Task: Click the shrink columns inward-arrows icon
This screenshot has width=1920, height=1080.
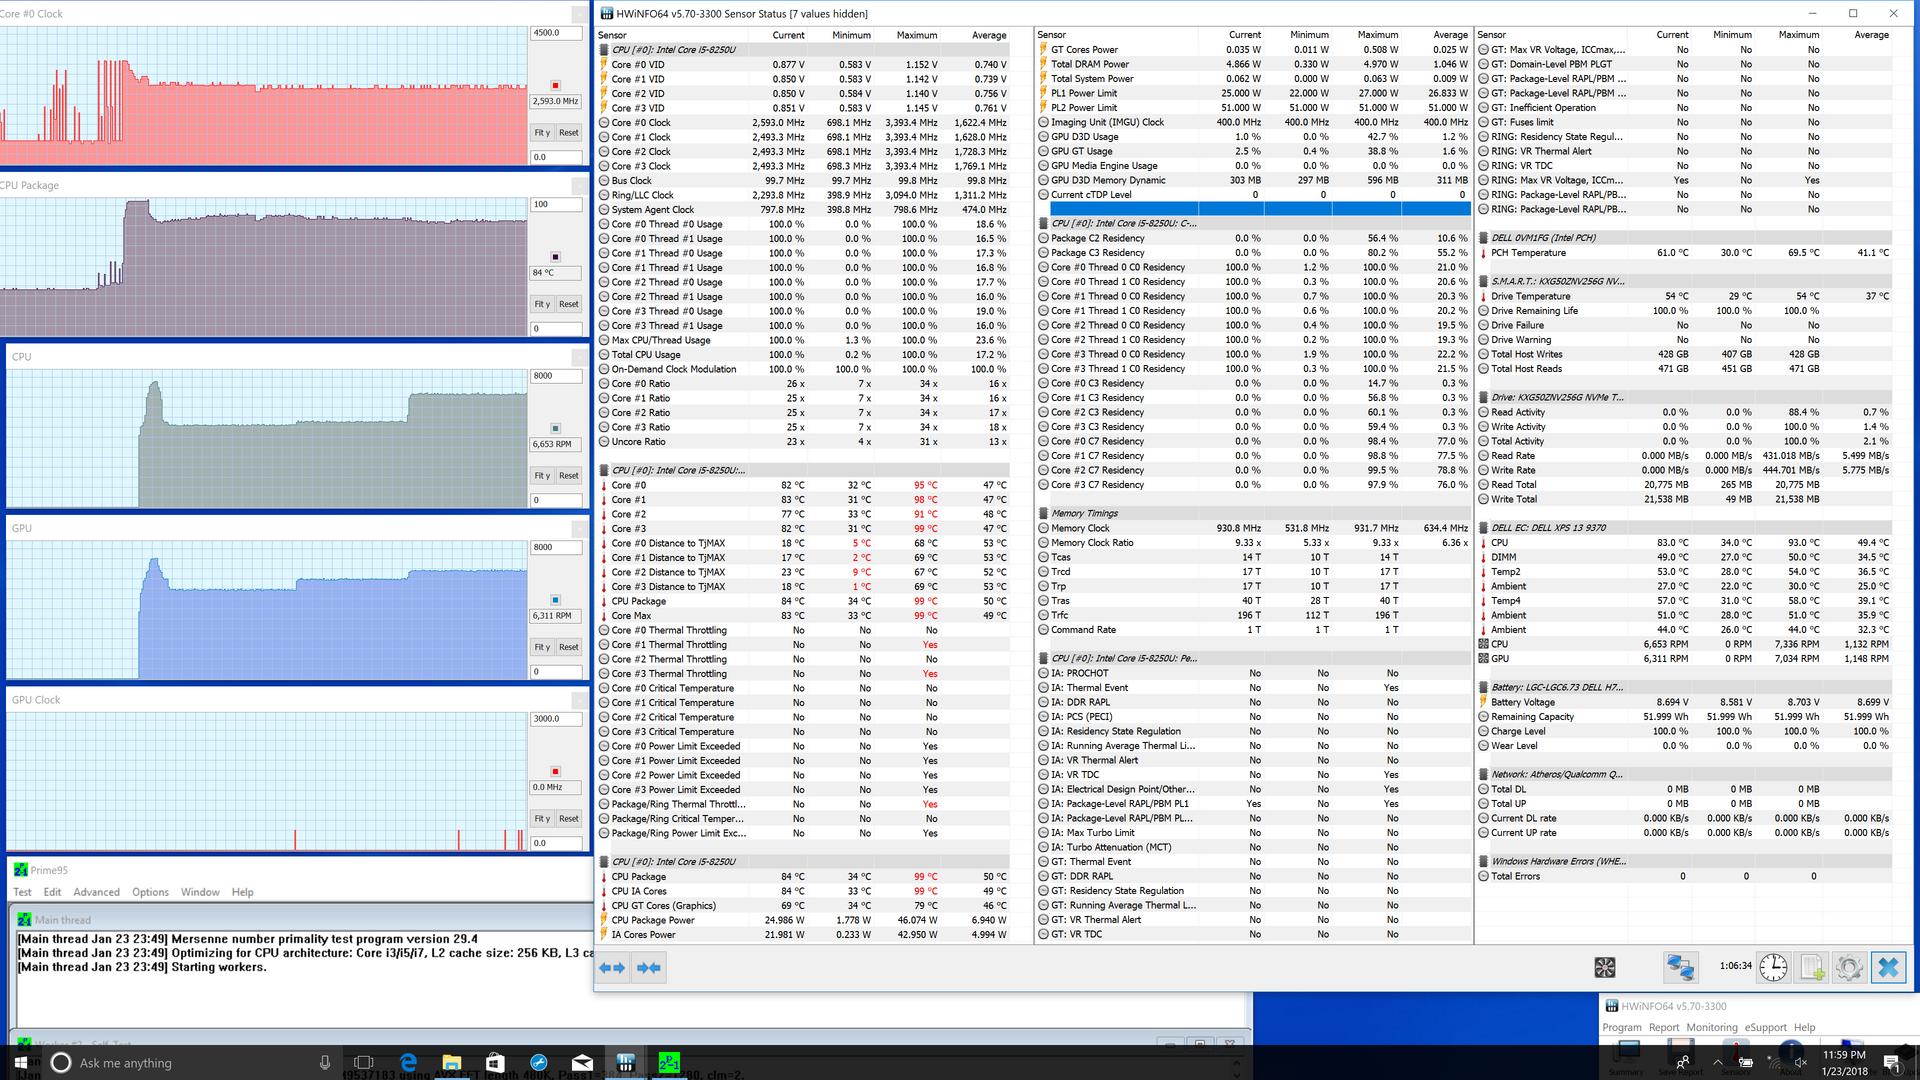Action: click(649, 967)
